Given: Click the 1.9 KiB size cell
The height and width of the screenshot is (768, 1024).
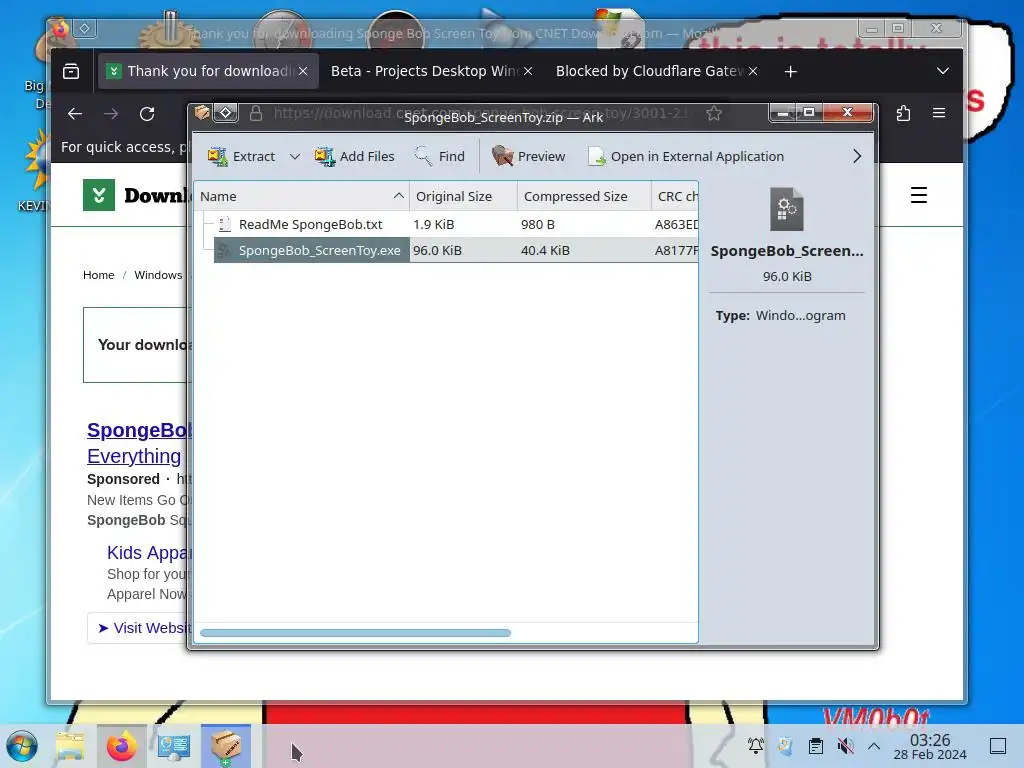Looking at the screenshot, I should pyautogui.click(x=434, y=224).
